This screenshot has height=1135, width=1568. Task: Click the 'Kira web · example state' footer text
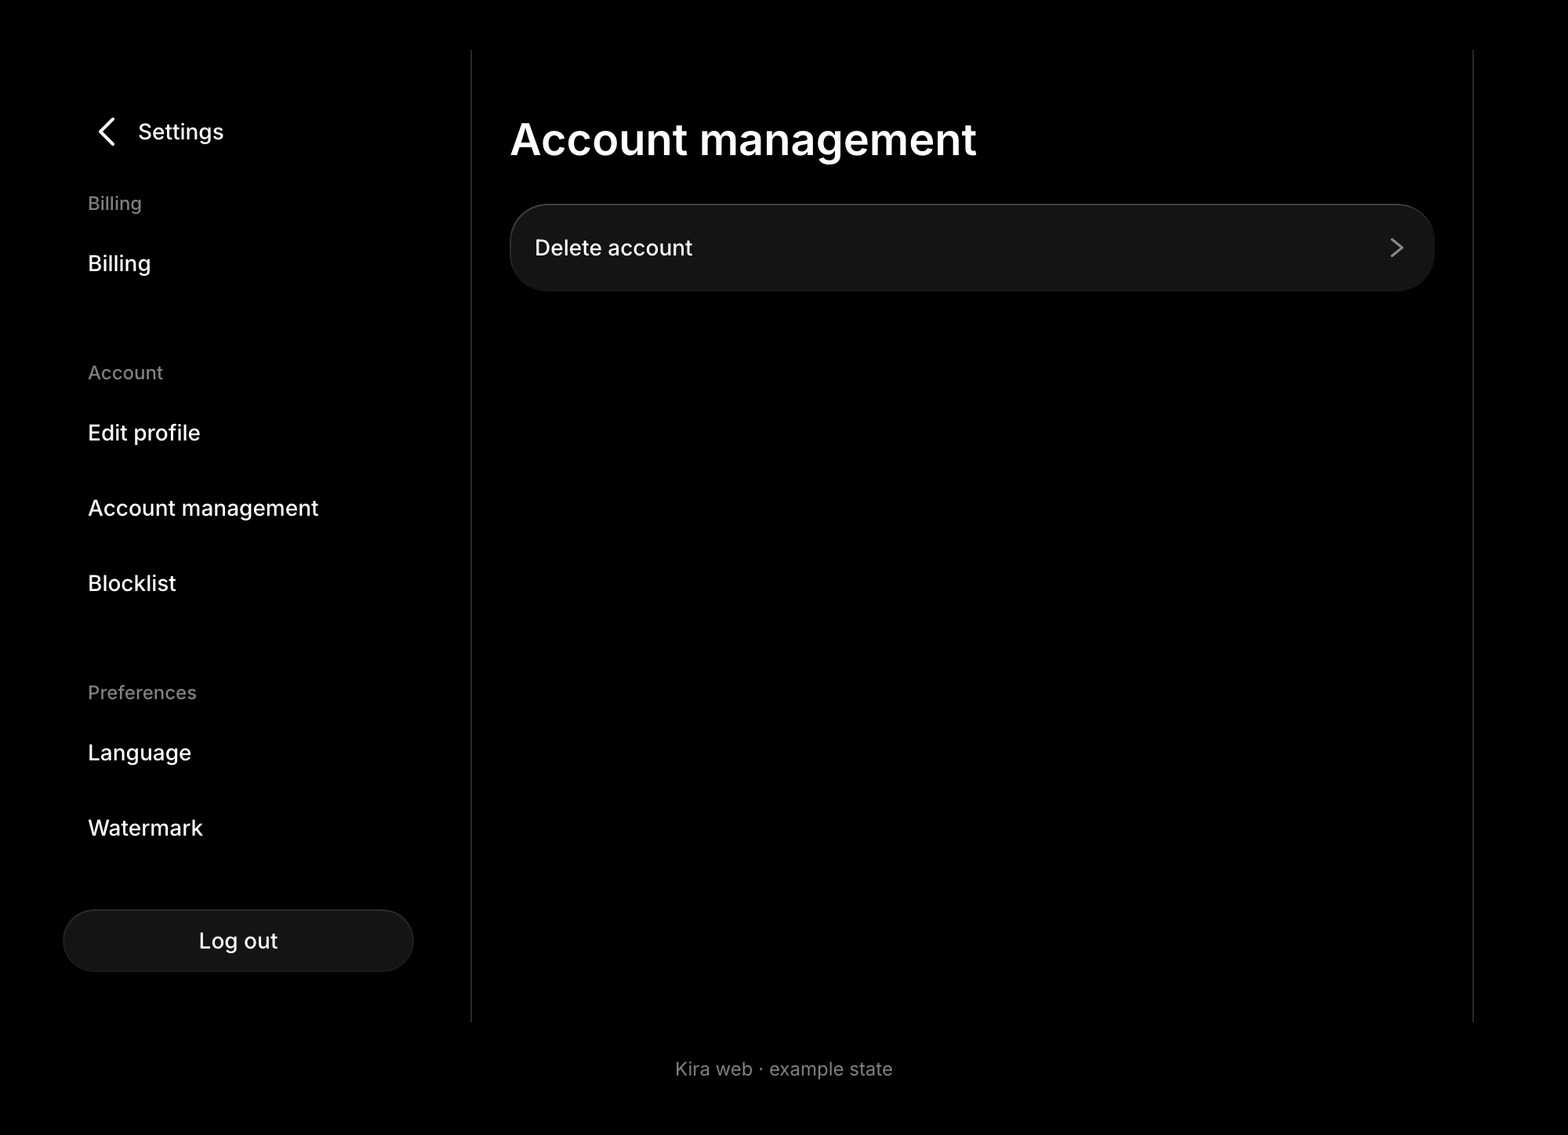[784, 1069]
